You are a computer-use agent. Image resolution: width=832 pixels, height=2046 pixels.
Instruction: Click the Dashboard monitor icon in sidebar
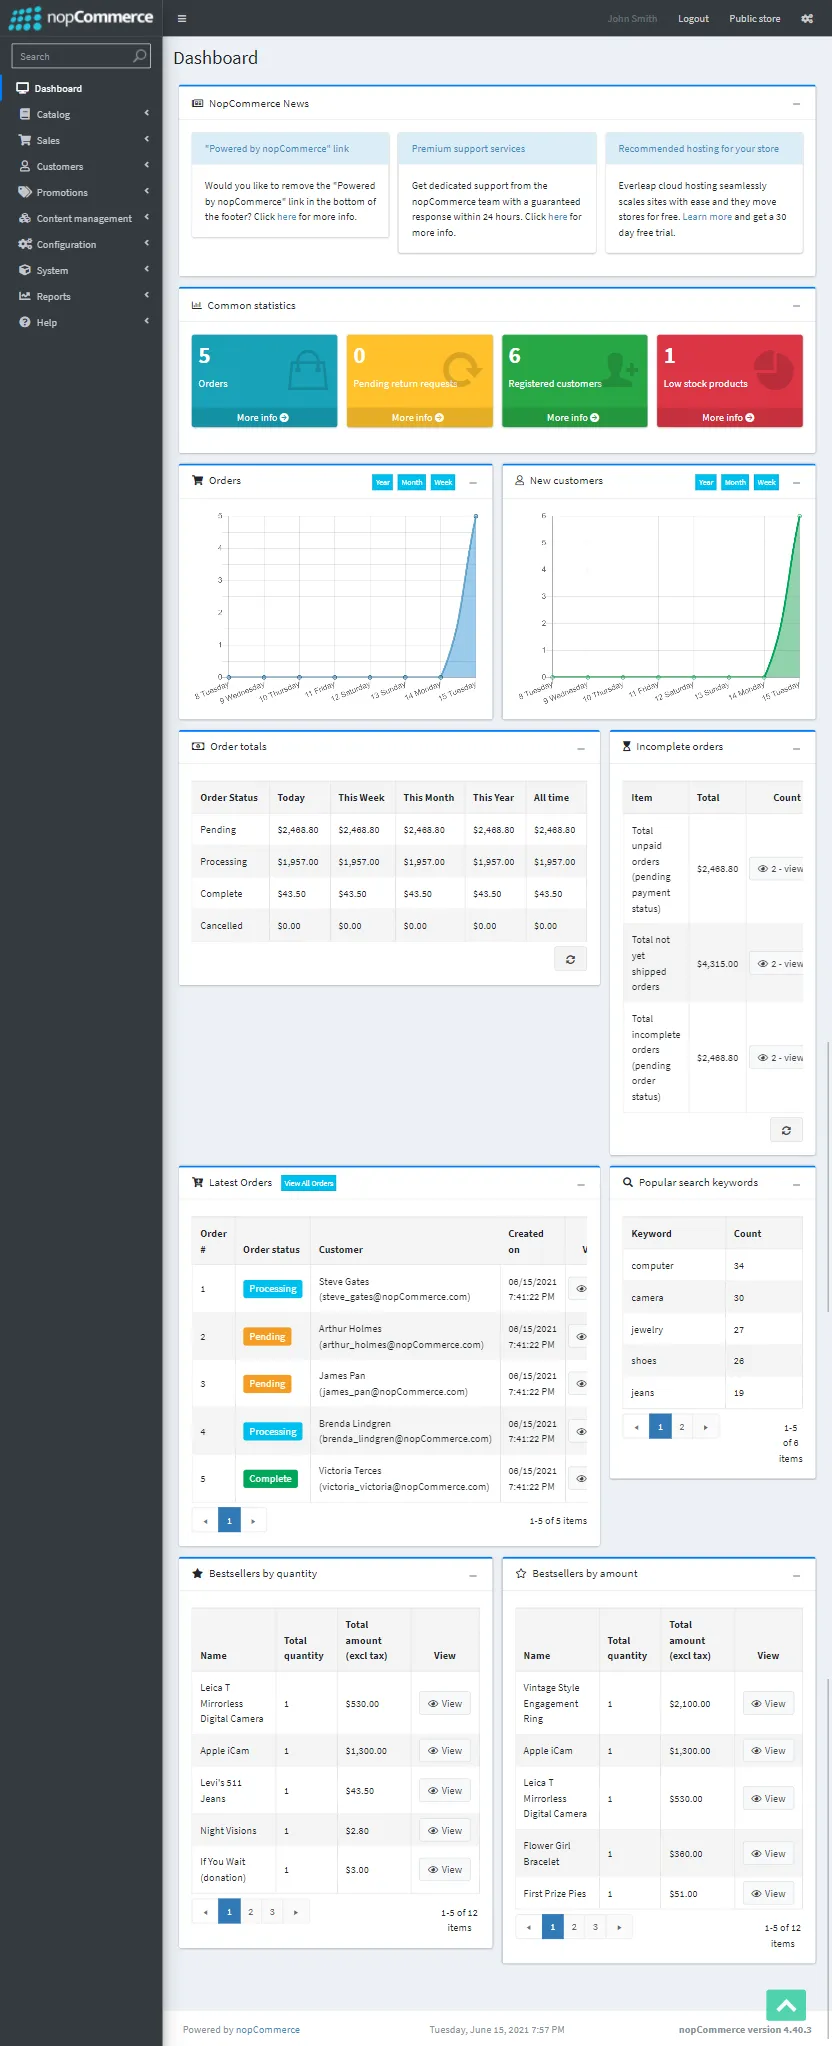(23, 88)
